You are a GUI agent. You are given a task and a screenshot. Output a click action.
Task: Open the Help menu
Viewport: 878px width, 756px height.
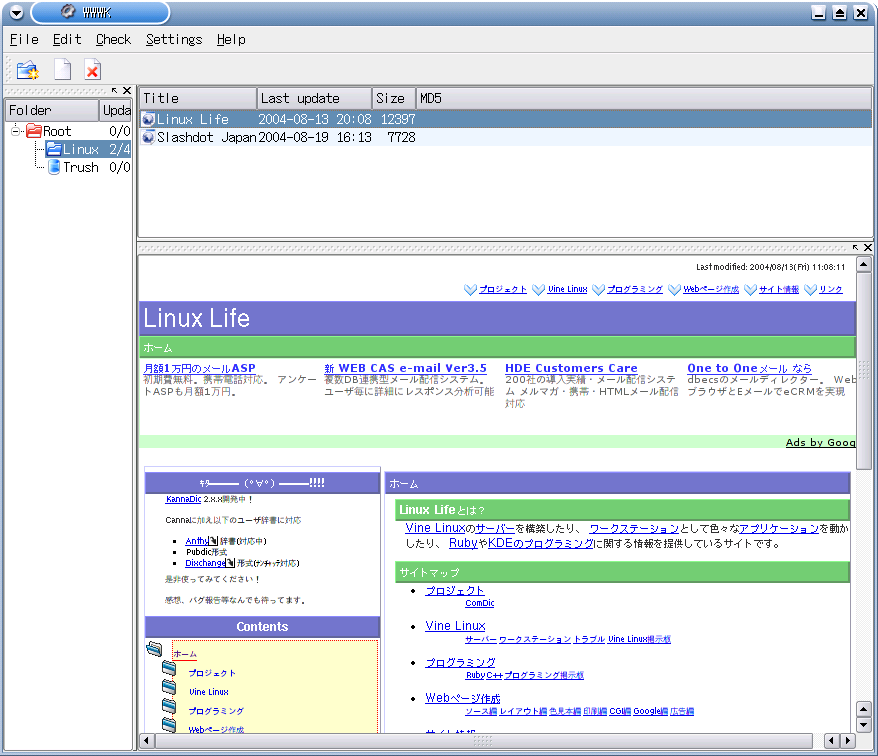231,40
